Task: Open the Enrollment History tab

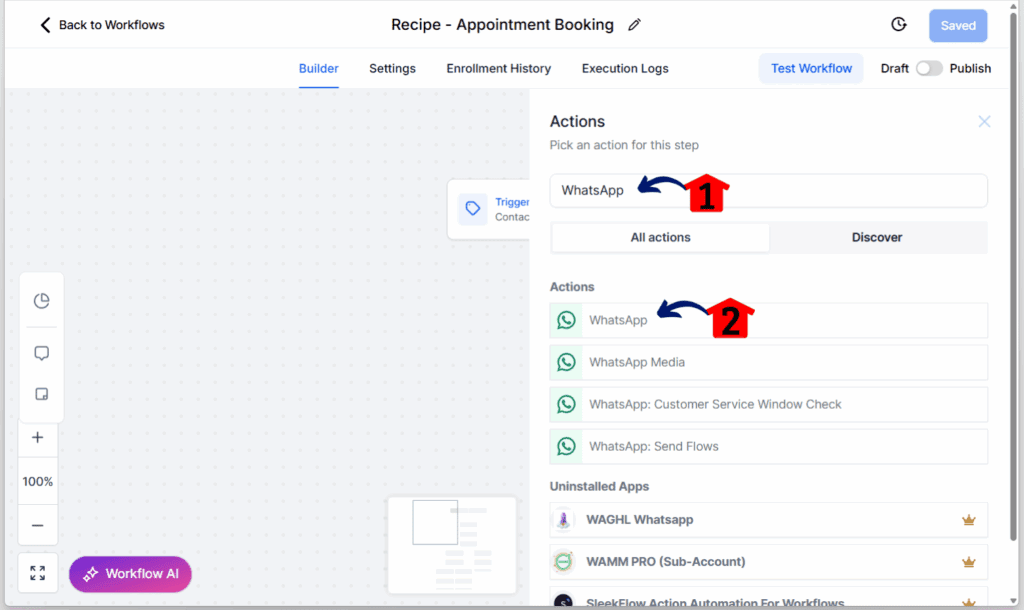Action: pos(499,69)
